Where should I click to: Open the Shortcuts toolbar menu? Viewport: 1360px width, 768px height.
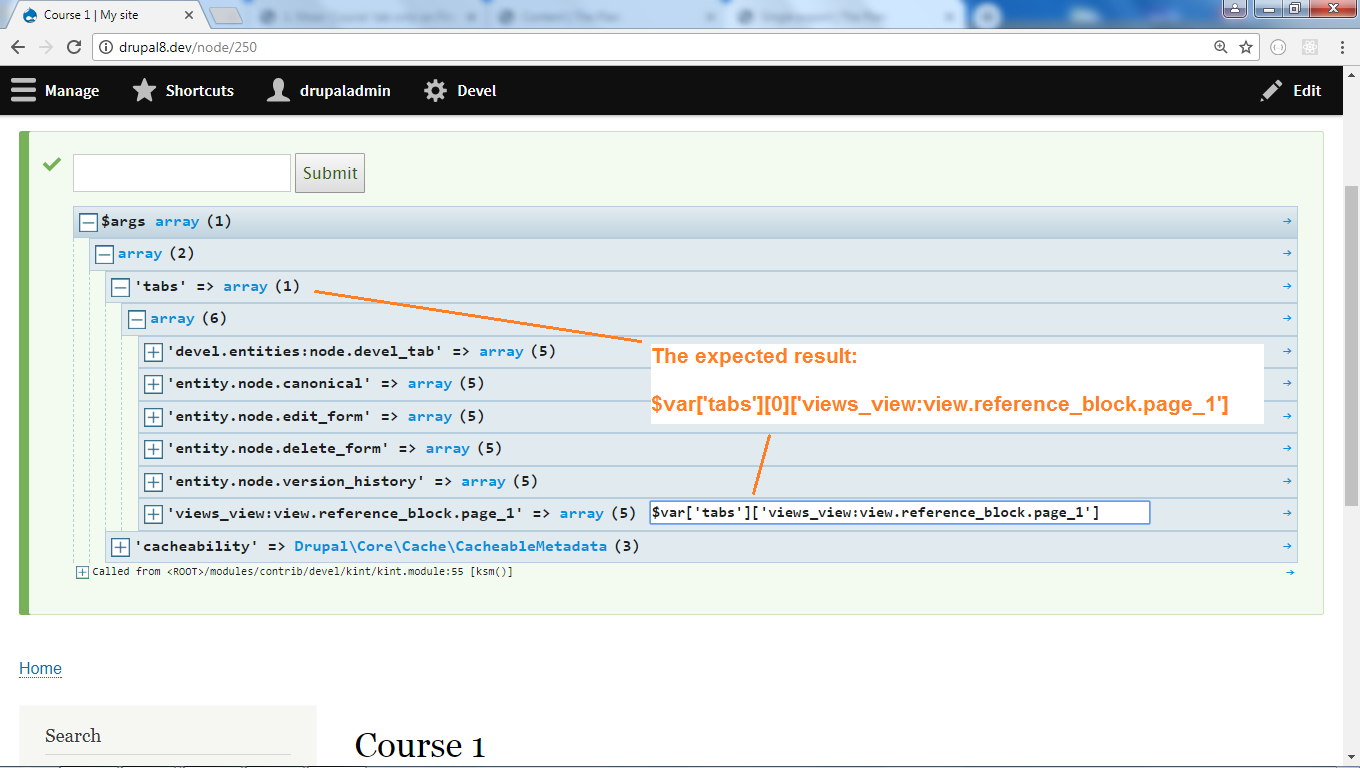coord(183,91)
